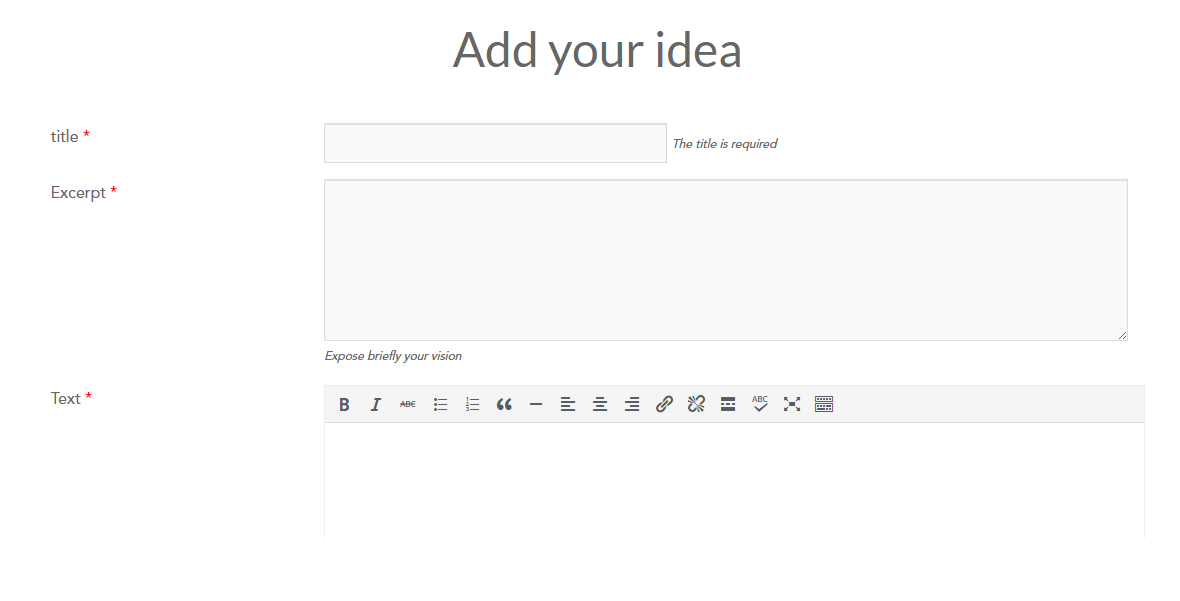Click 'Expose briefly your vision' hint
This screenshot has height=601, width=1180.
coord(393,356)
